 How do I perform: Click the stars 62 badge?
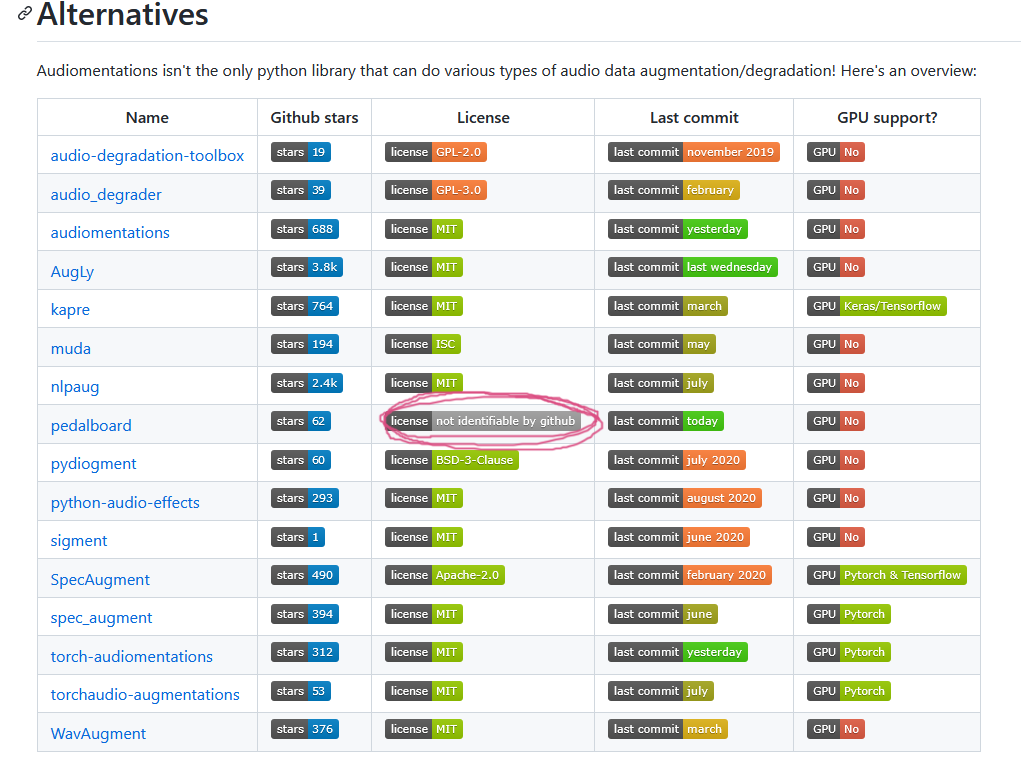[x=301, y=421]
